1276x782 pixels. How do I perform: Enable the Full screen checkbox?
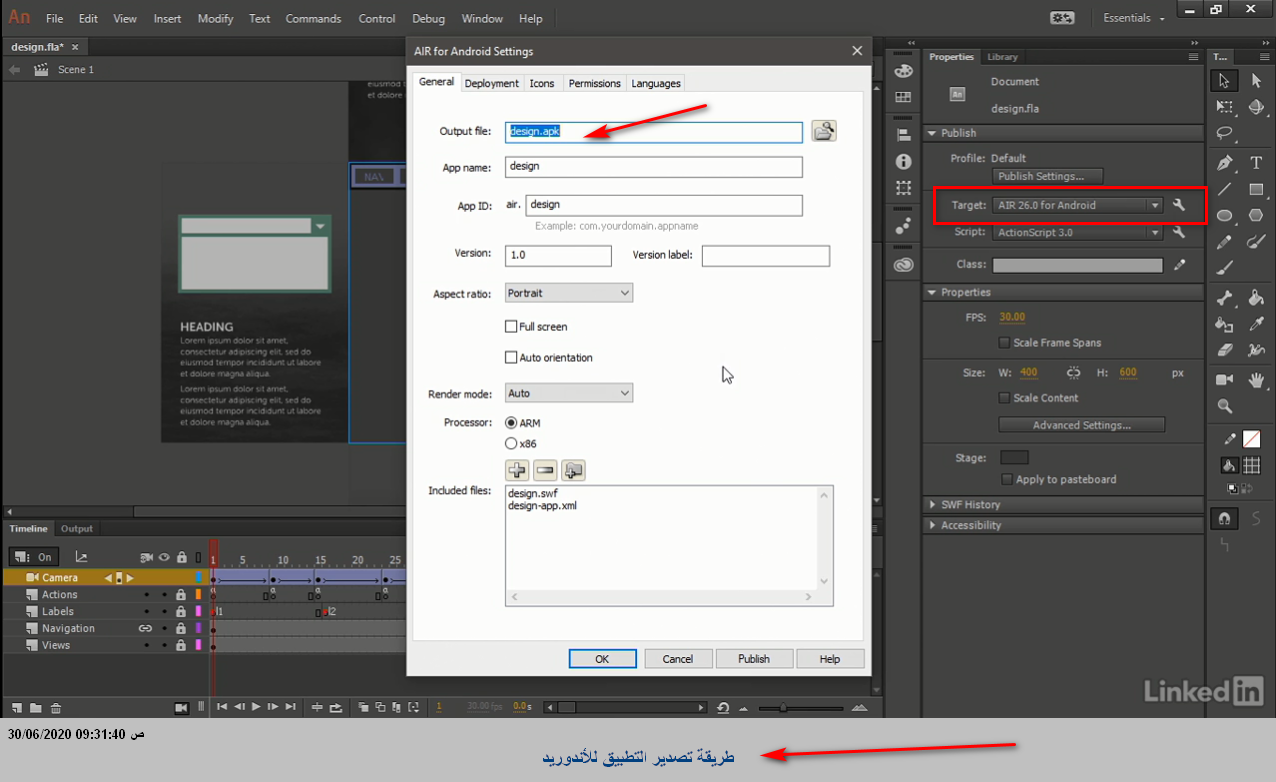pyautogui.click(x=511, y=327)
